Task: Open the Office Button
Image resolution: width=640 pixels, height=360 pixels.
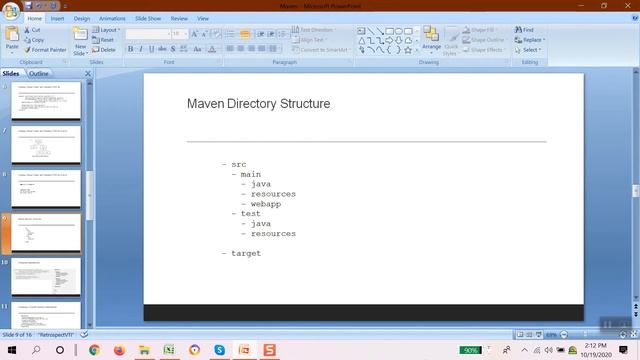Action: click(x=11, y=11)
